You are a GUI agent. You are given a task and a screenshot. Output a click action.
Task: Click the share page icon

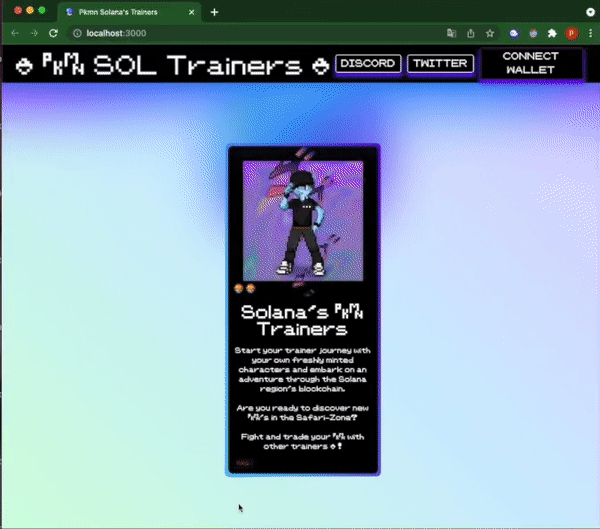coord(471,33)
